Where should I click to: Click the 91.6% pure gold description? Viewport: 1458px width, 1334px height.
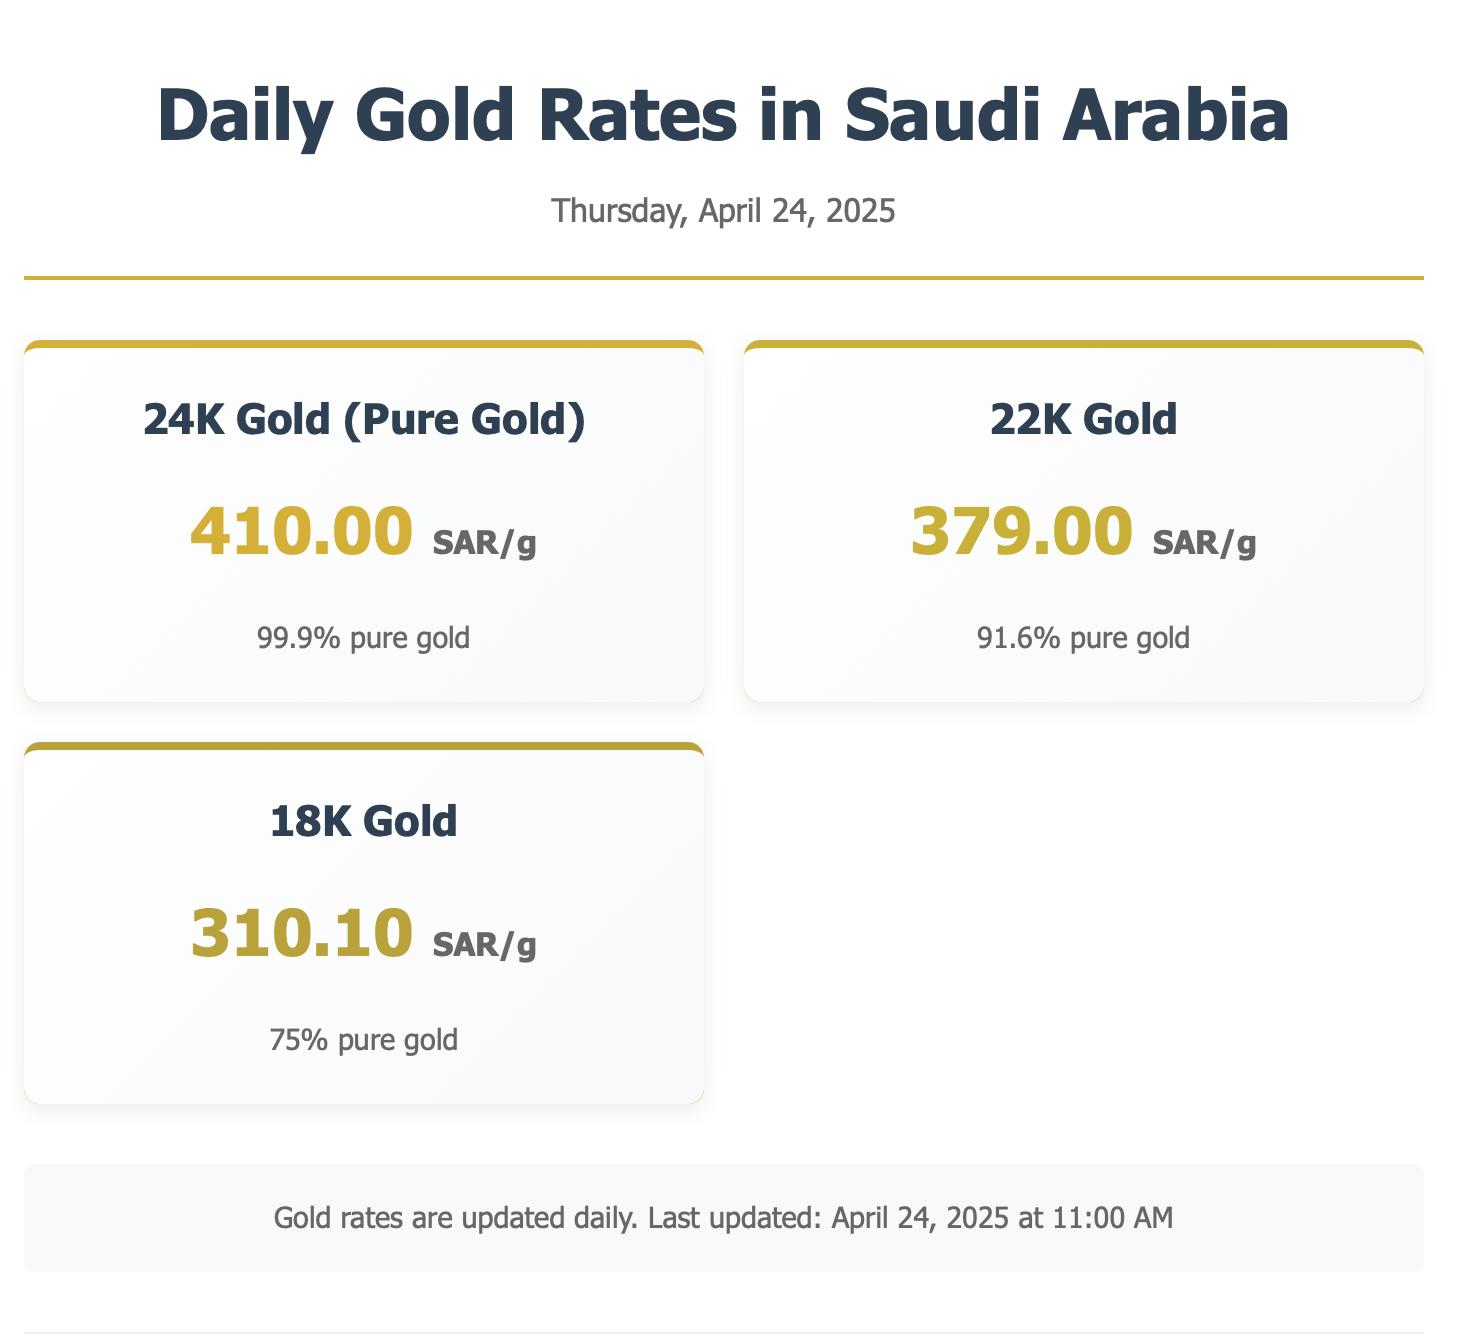[x=1084, y=638]
